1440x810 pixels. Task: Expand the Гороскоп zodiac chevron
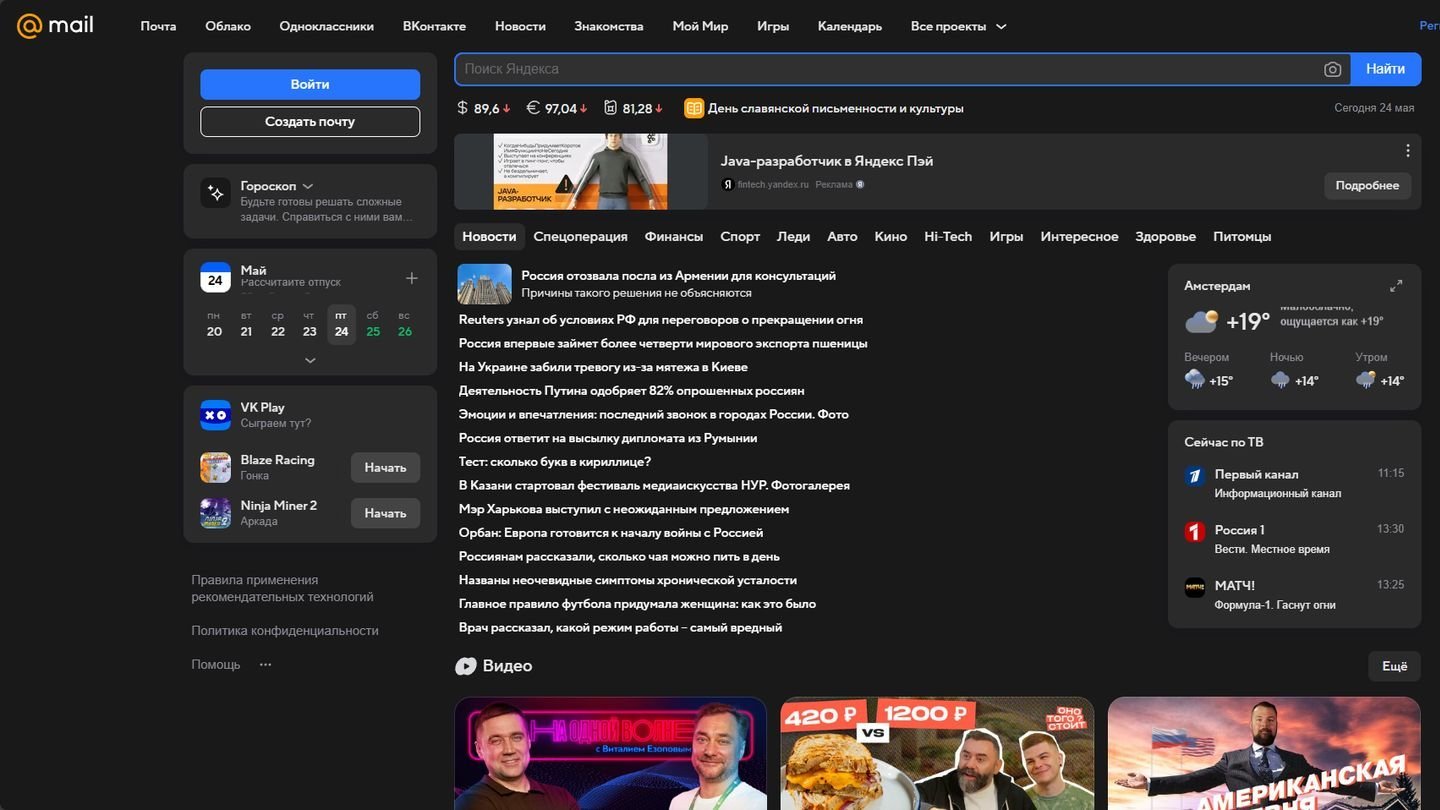(x=308, y=186)
